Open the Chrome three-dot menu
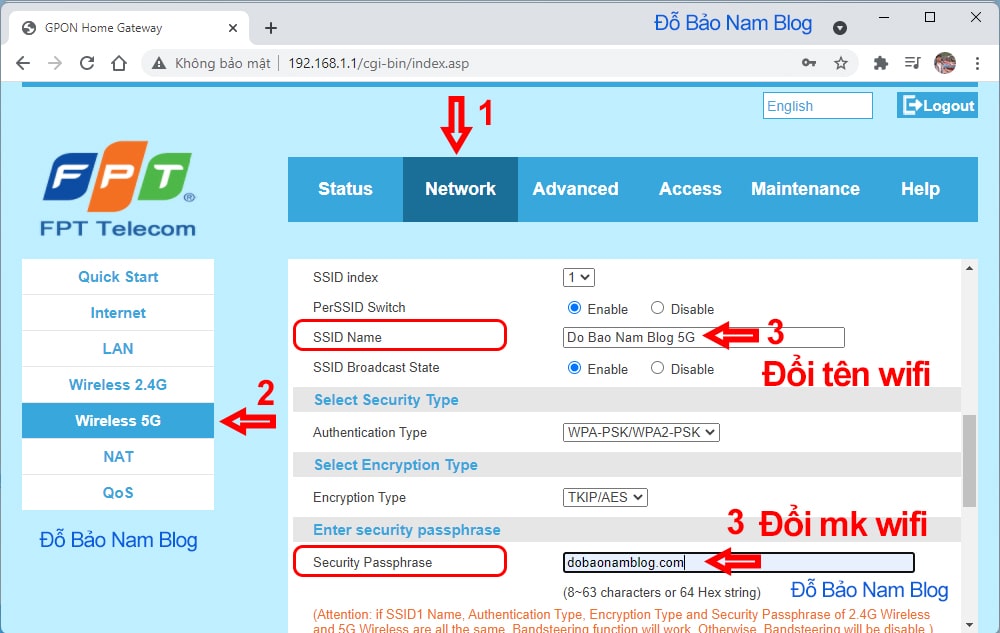This screenshot has height=633, width=1000. [977, 63]
